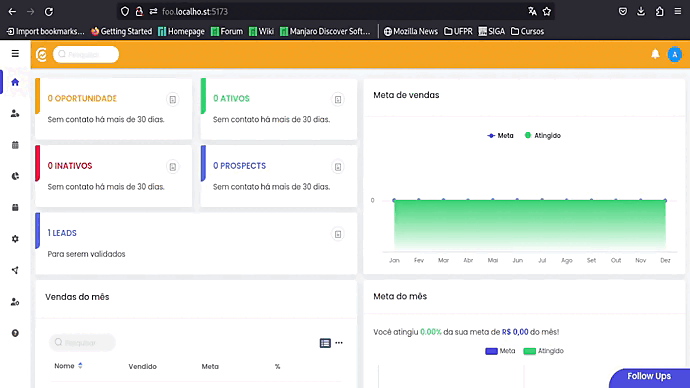Toggle Atingido series in Meta do mês legend
Image resolution: width=690 pixels, height=388 pixels.
[543, 351]
